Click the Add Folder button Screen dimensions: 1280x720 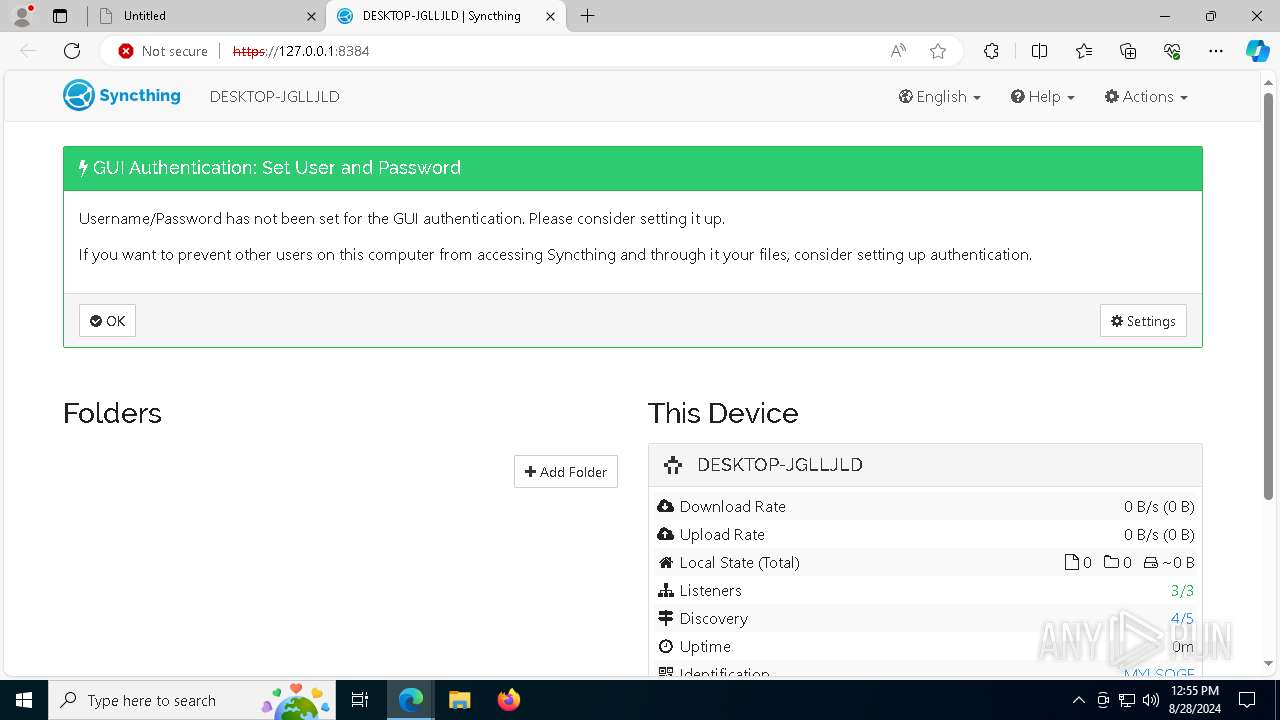pos(566,472)
